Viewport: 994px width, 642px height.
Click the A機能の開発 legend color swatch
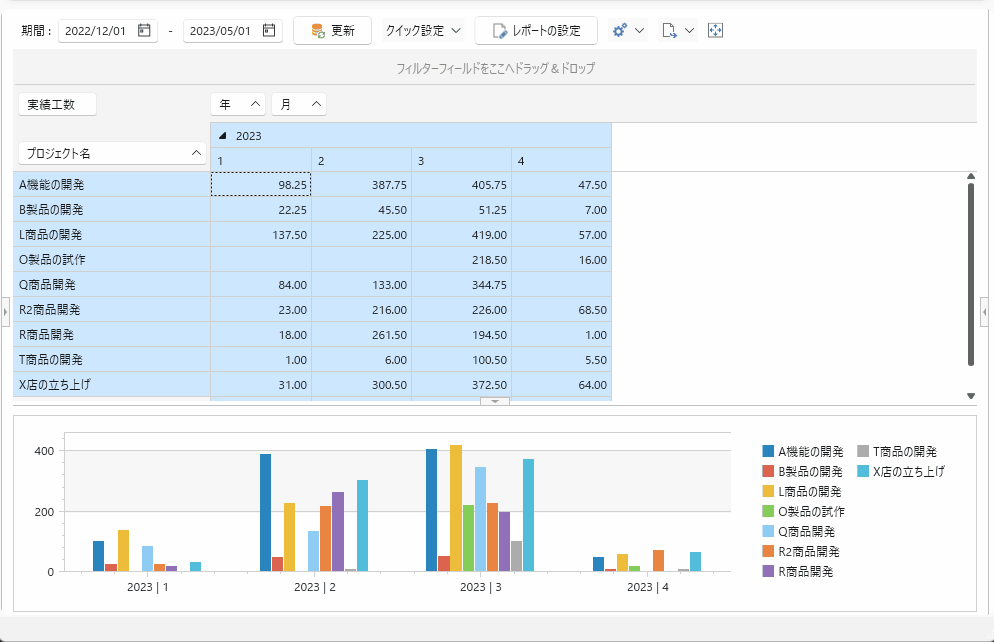point(768,452)
